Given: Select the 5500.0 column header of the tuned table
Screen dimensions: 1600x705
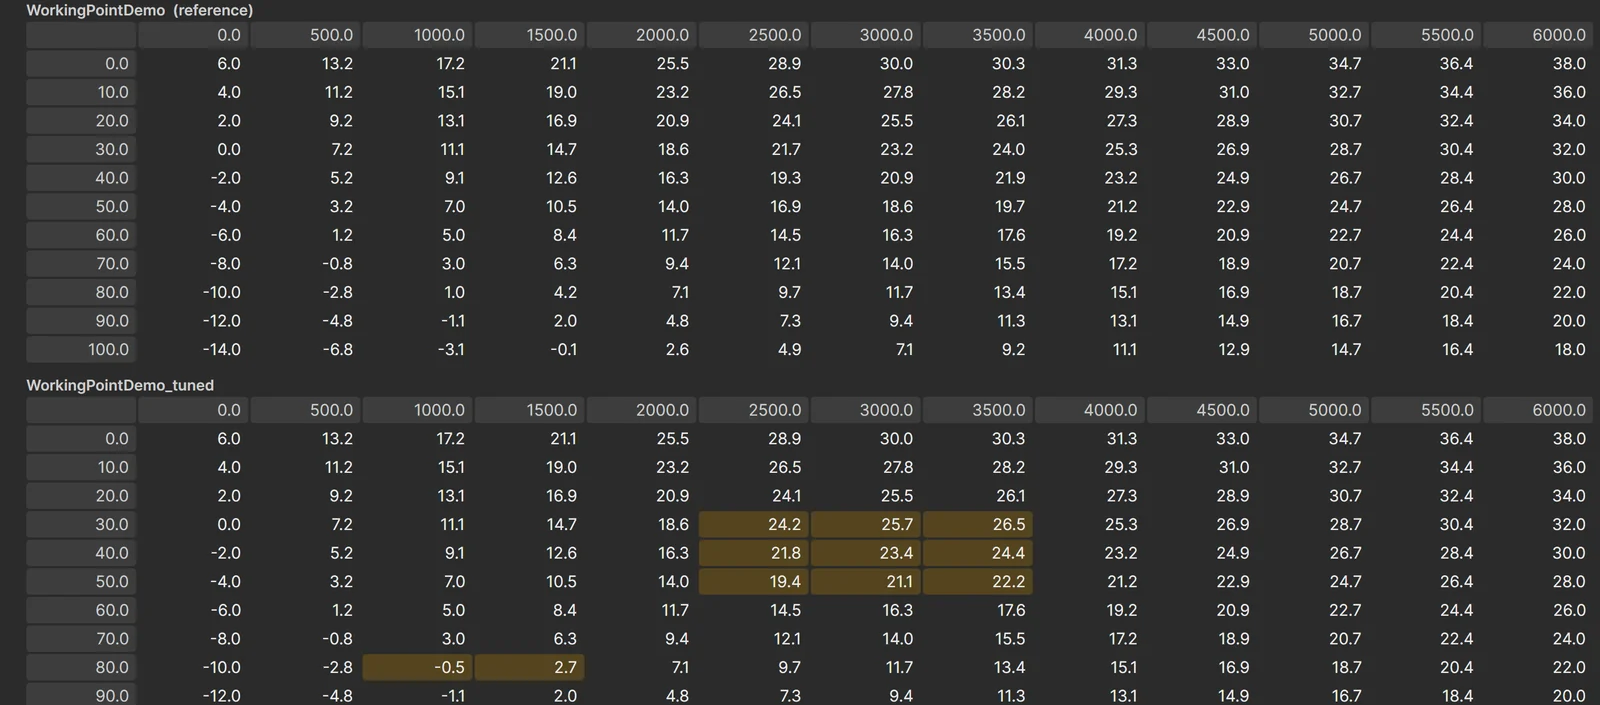Looking at the screenshot, I should tap(1426, 410).
